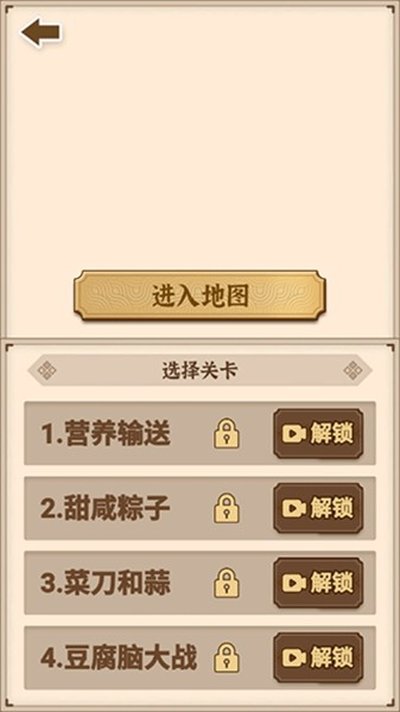This screenshot has height=712, width=400.
Task: Unlock level 1 营养输送 via 解锁
Action: pyautogui.click(x=318, y=434)
